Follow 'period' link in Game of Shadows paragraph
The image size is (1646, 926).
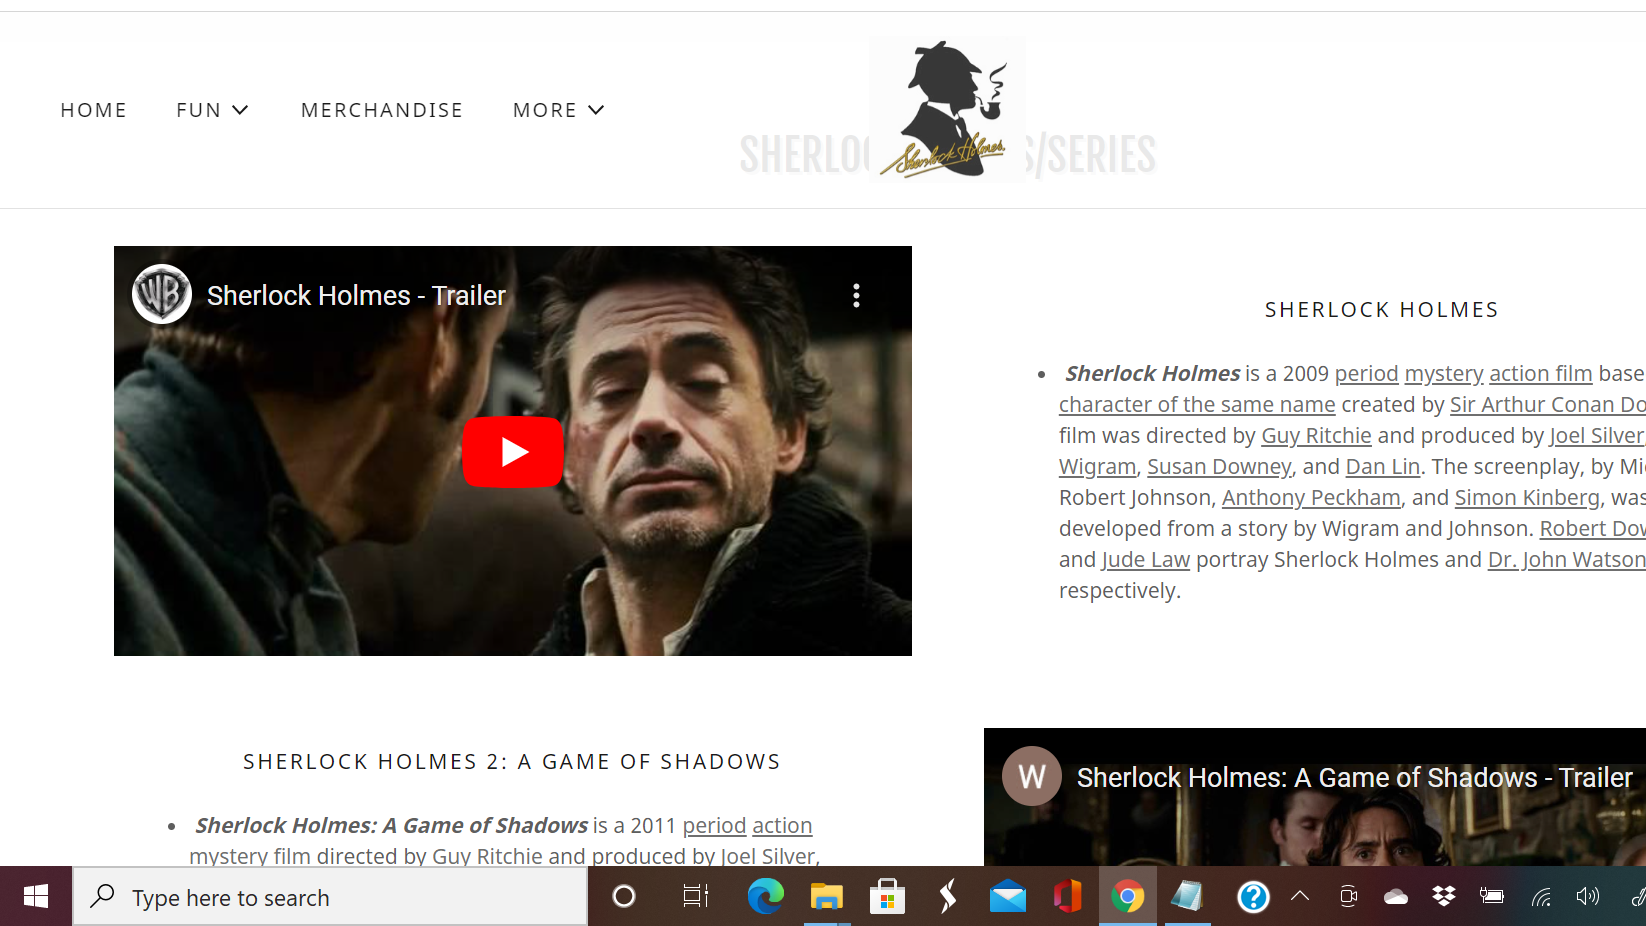pos(714,825)
